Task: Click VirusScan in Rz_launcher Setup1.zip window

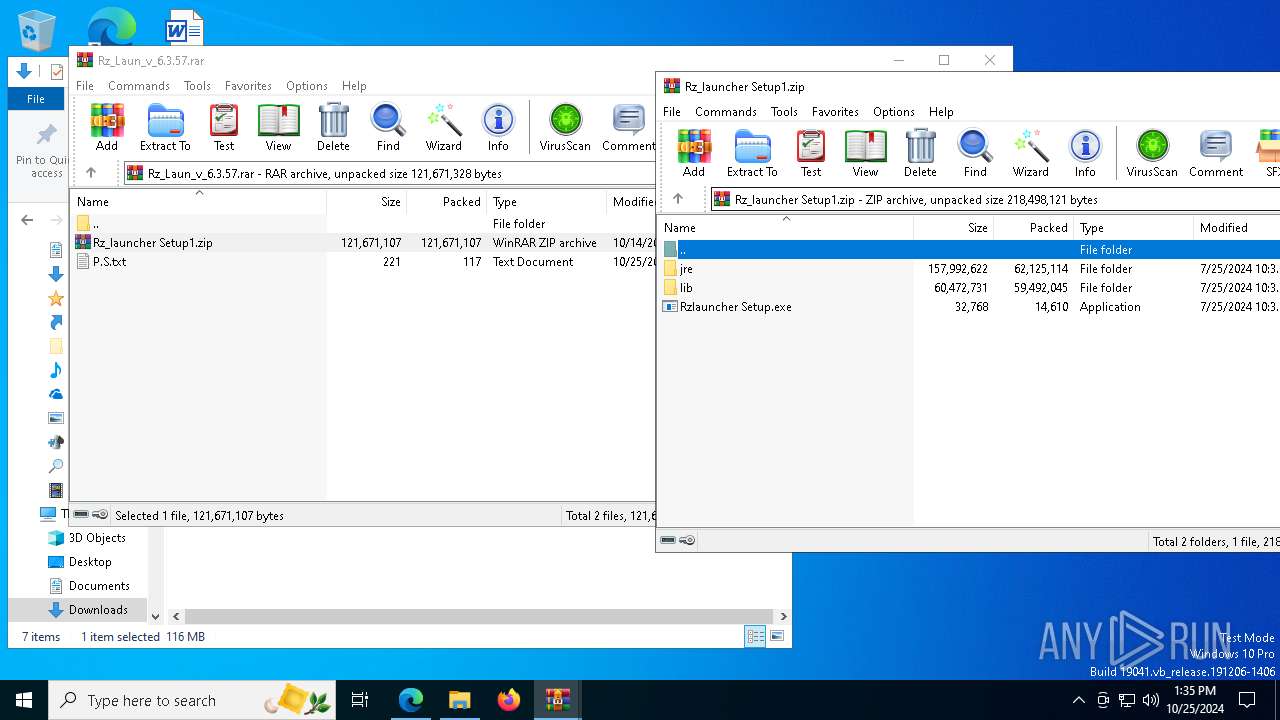Action: (x=1152, y=153)
